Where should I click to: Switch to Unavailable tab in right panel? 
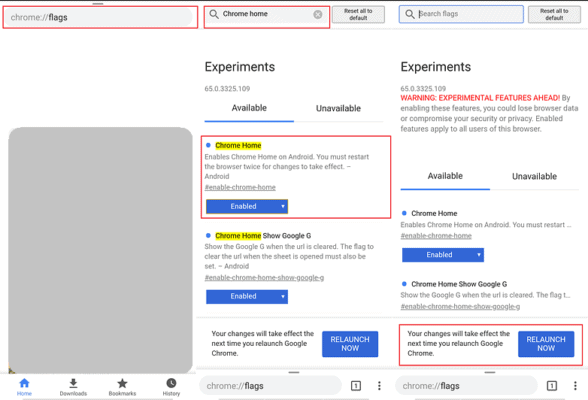(x=534, y=176)
